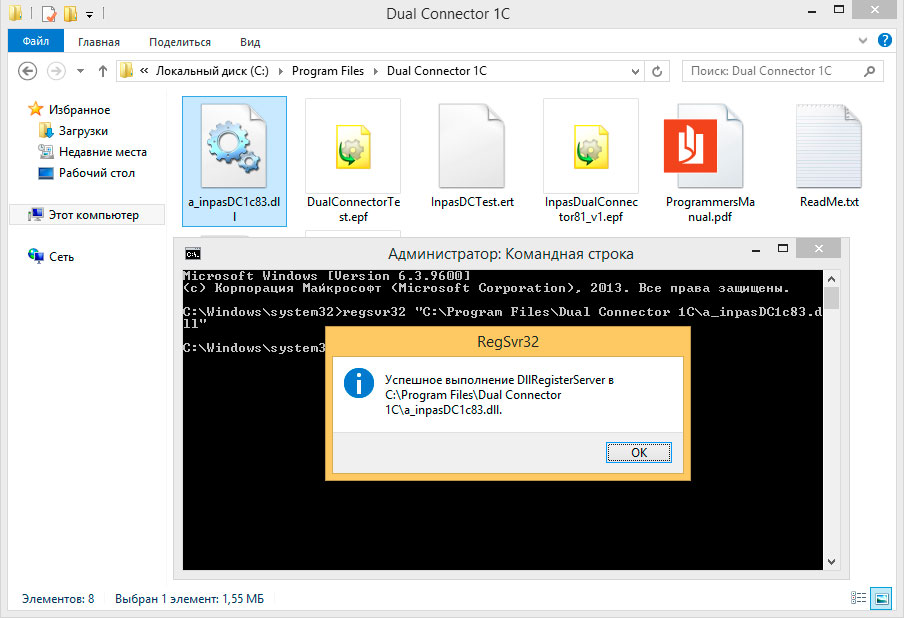The image size is (904, 618).
Task: Refresh the Dual Connector 1C folder
Action: 657,71
